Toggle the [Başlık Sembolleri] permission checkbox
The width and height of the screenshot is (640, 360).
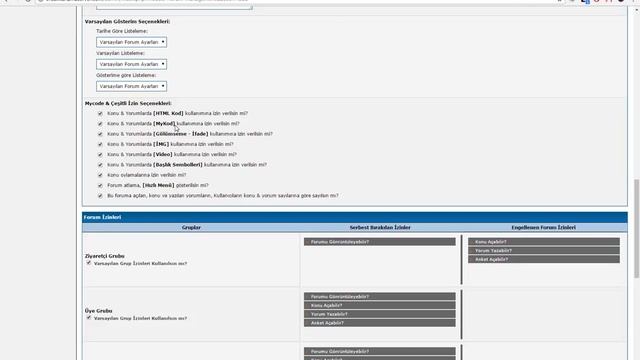[x=100, y=165]
